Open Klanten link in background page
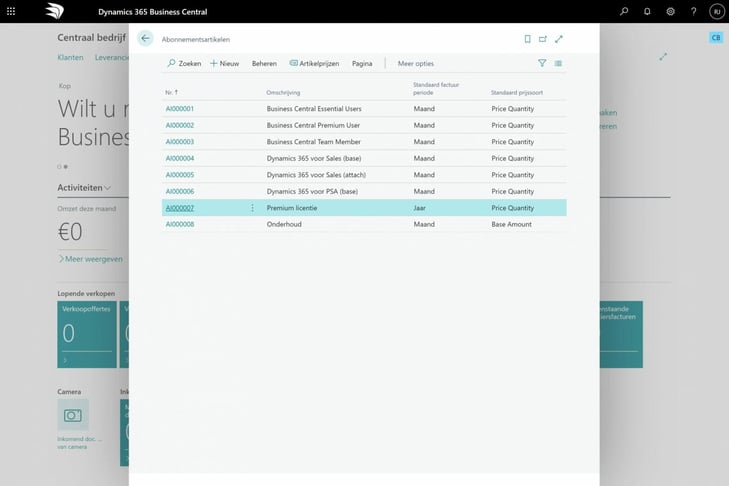 click(70, 57)
